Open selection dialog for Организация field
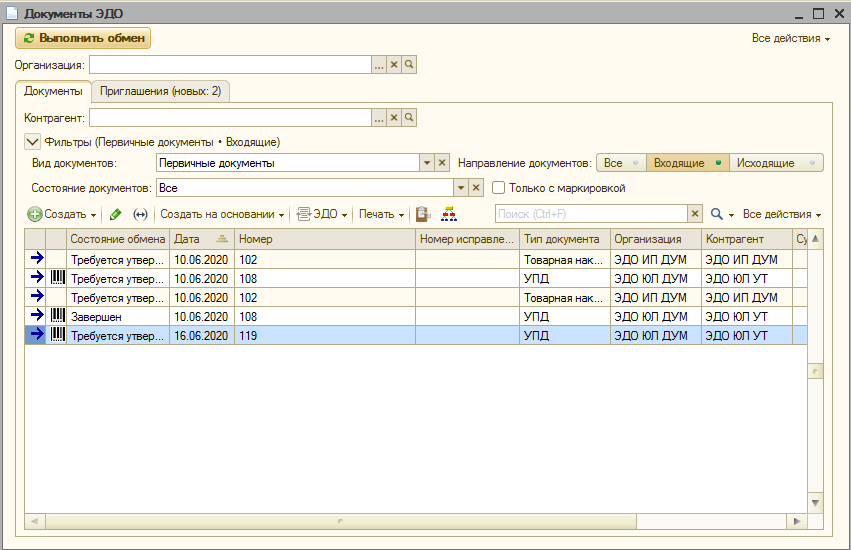Viewport: 851px width, 550px height. (379, 65)
